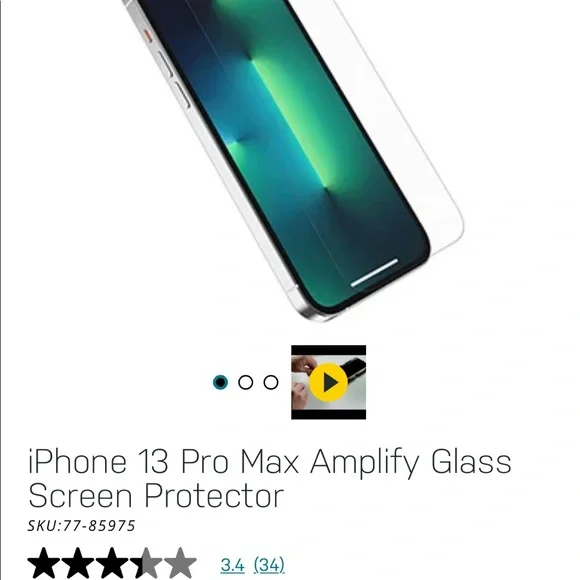Click the half-filled fourth rating star
The height and width of the screenshot is (580, 580).
point(146,563)
